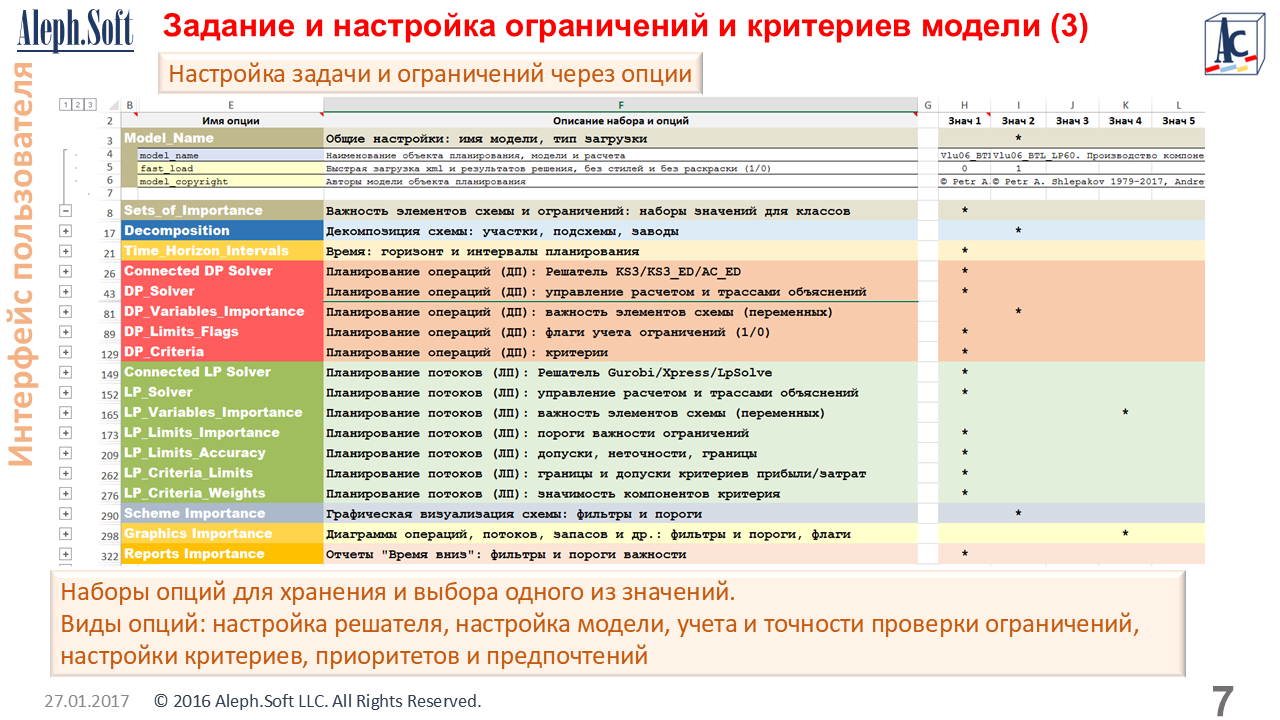Select row number 290 header

coord(109,514)
